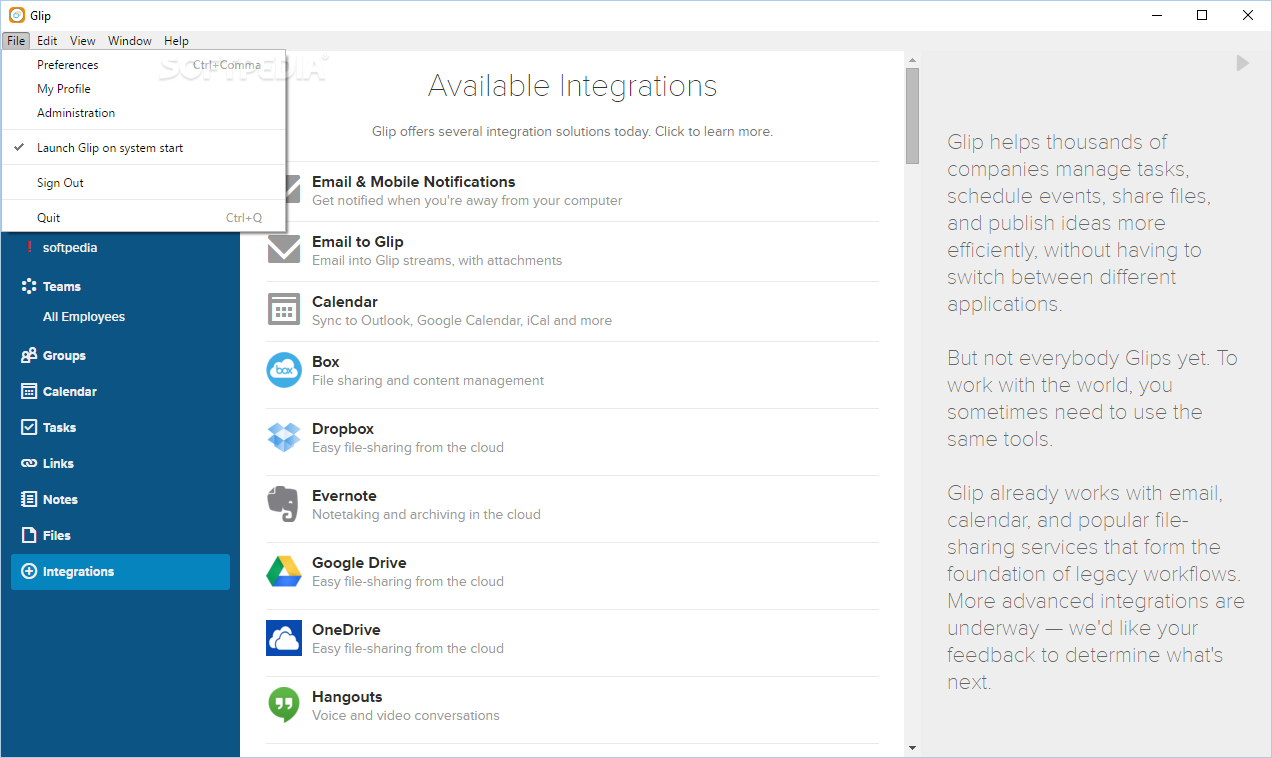Open the Links section label

(58, 463)
